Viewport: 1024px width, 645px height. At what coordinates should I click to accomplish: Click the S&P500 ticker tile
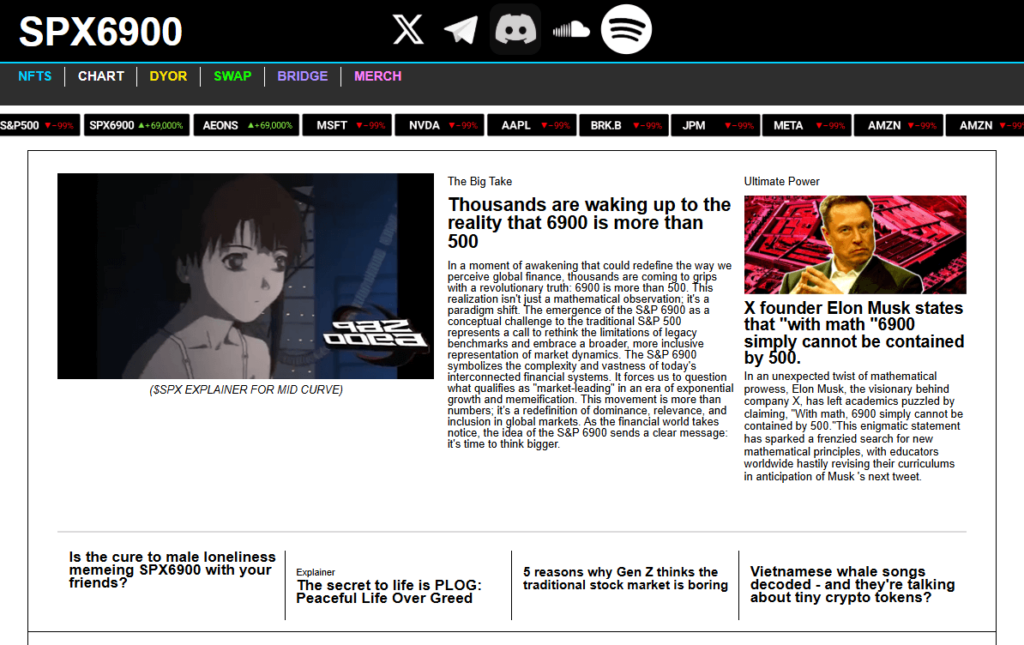click(39, 125)
